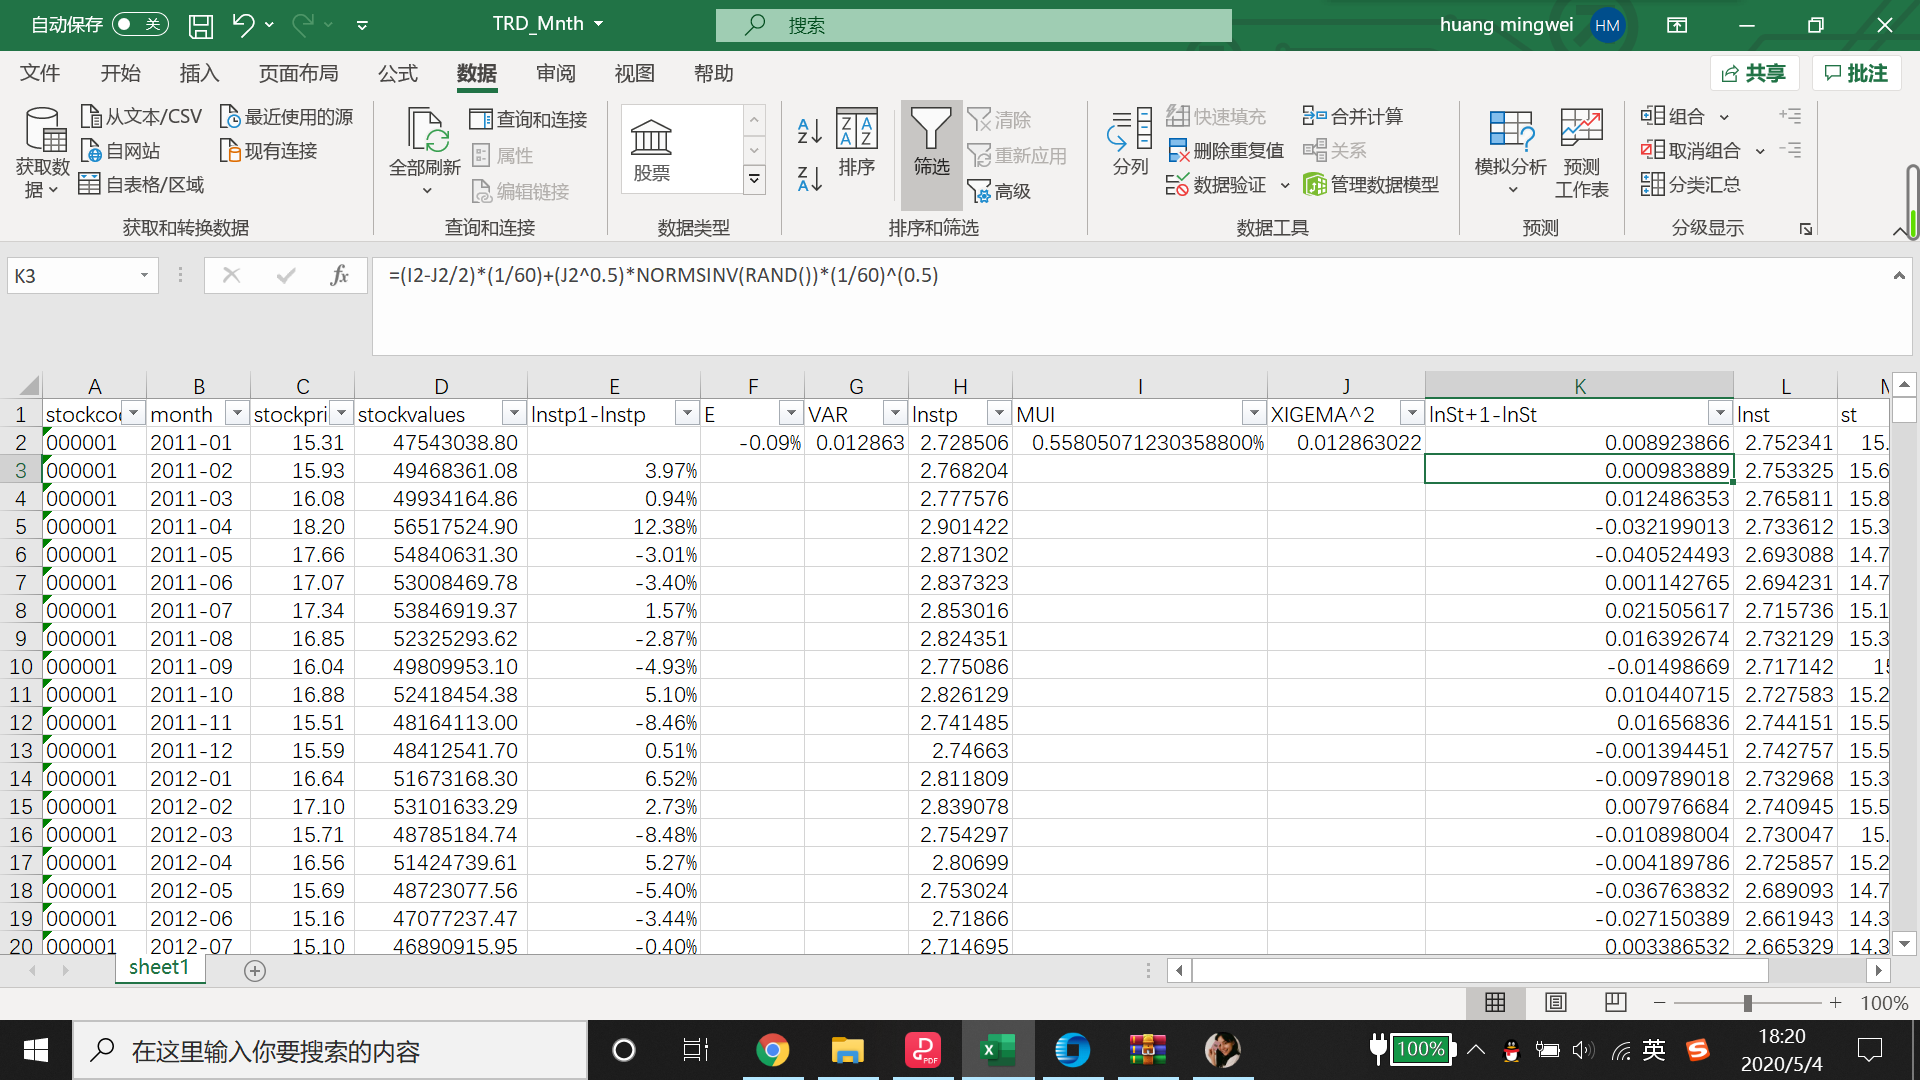Click the Comments button
This screenshot has height=1080, width=1920.
click(1855, 73)
